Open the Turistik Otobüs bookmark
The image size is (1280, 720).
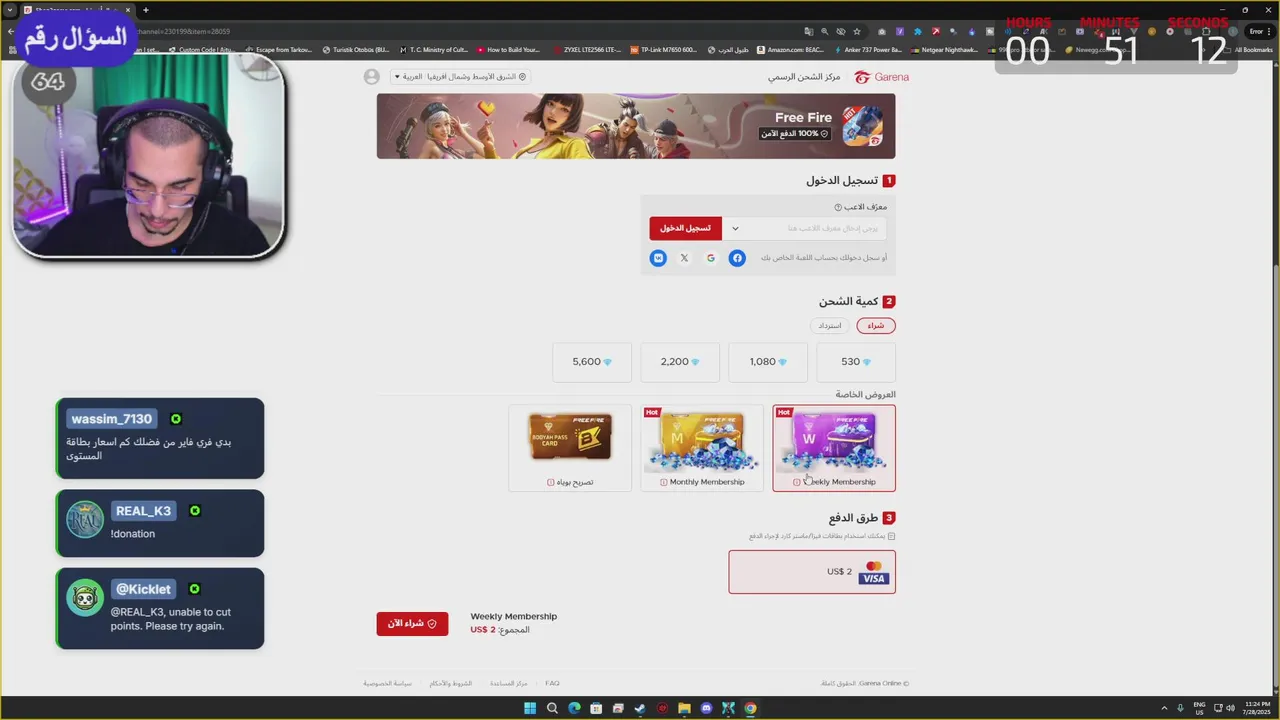[356, 49]
